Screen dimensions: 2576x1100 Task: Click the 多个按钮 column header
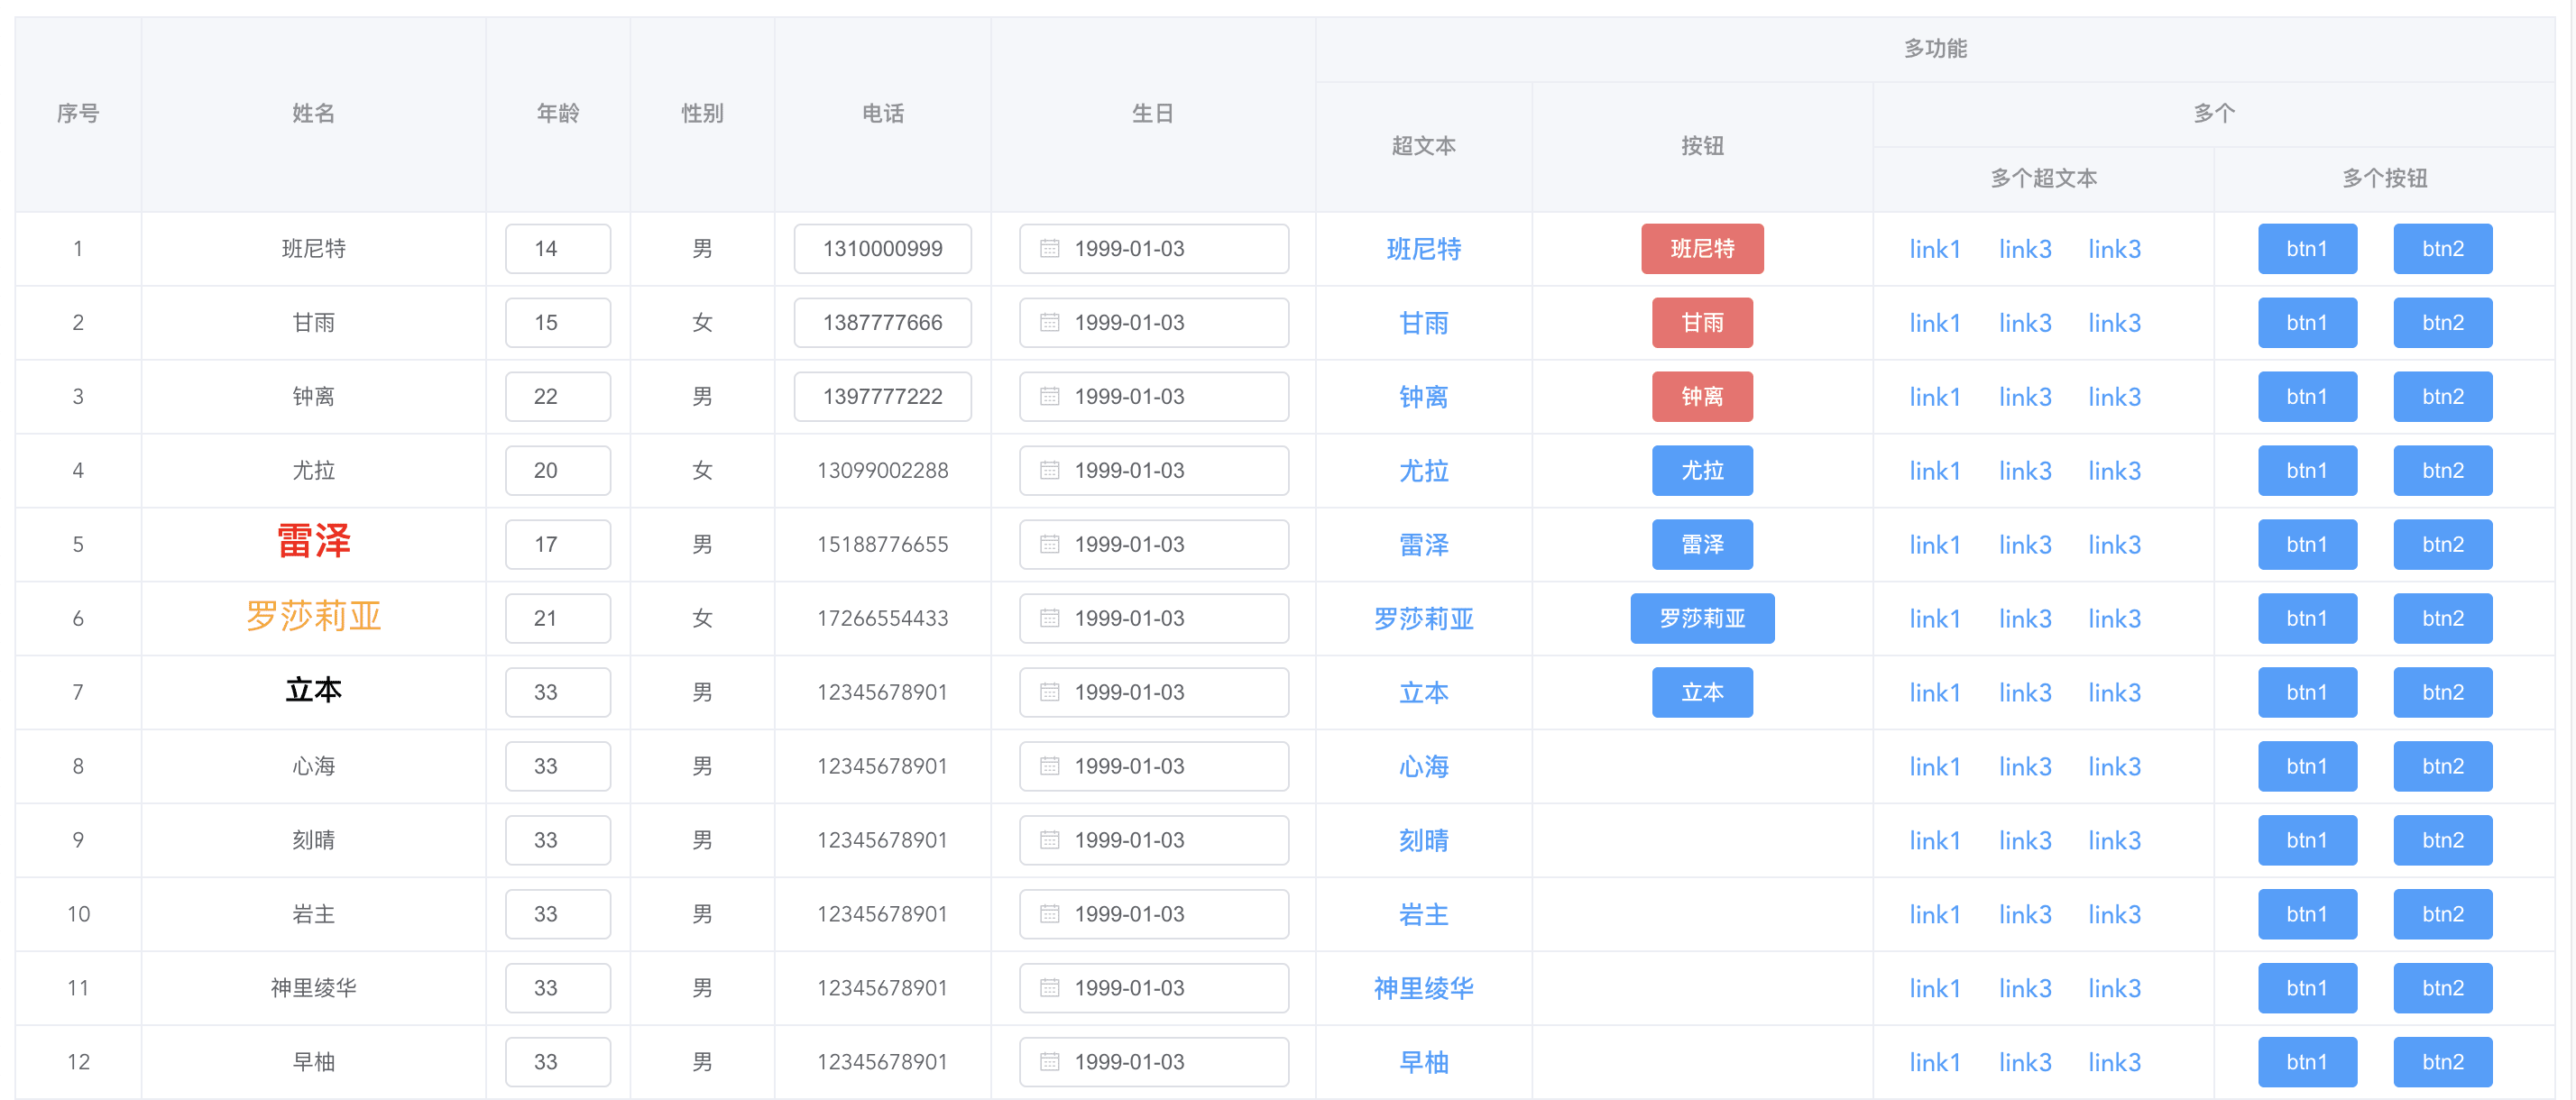pos(2385,179)
